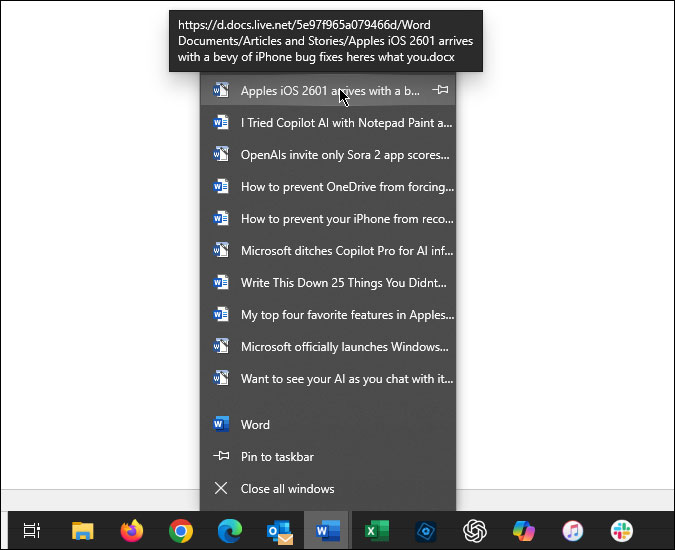The width and height of the screenshot is (675, 550).
Task: Choose Close all windows in jump list
Action: point(287,489)
